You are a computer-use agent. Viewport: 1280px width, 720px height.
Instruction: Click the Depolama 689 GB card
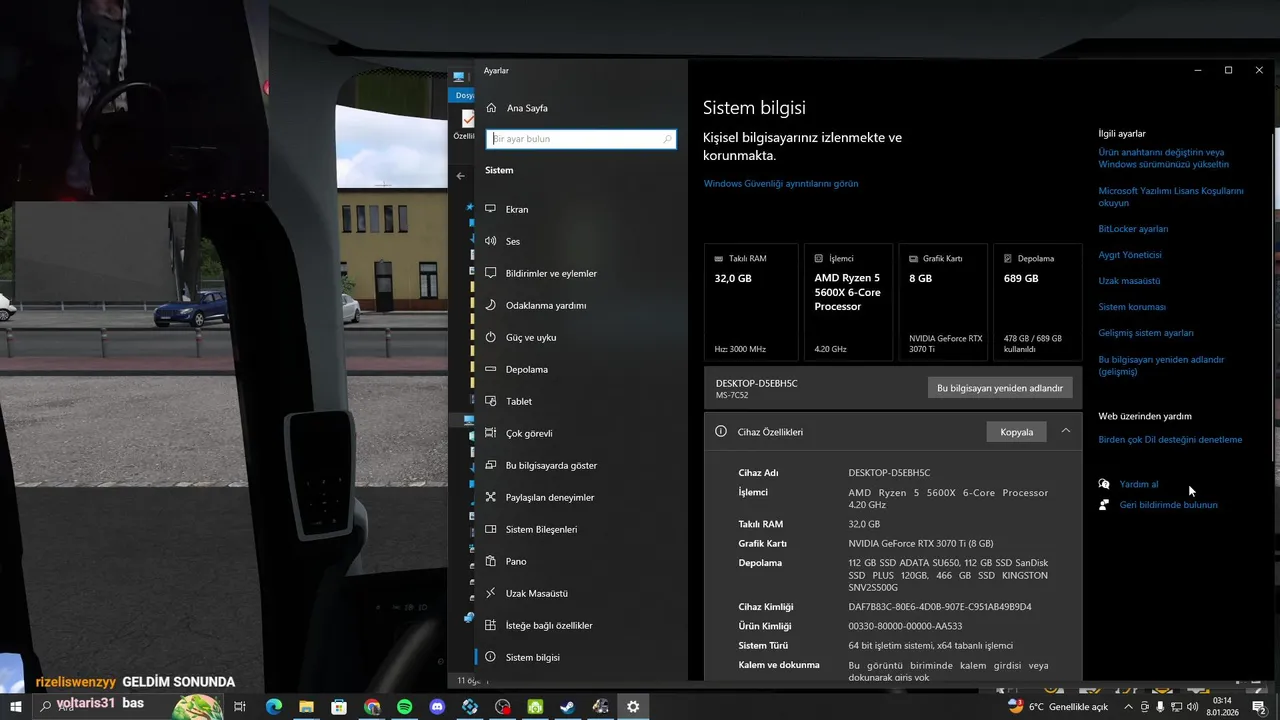pyautogui.click(x=1037, y=302)
